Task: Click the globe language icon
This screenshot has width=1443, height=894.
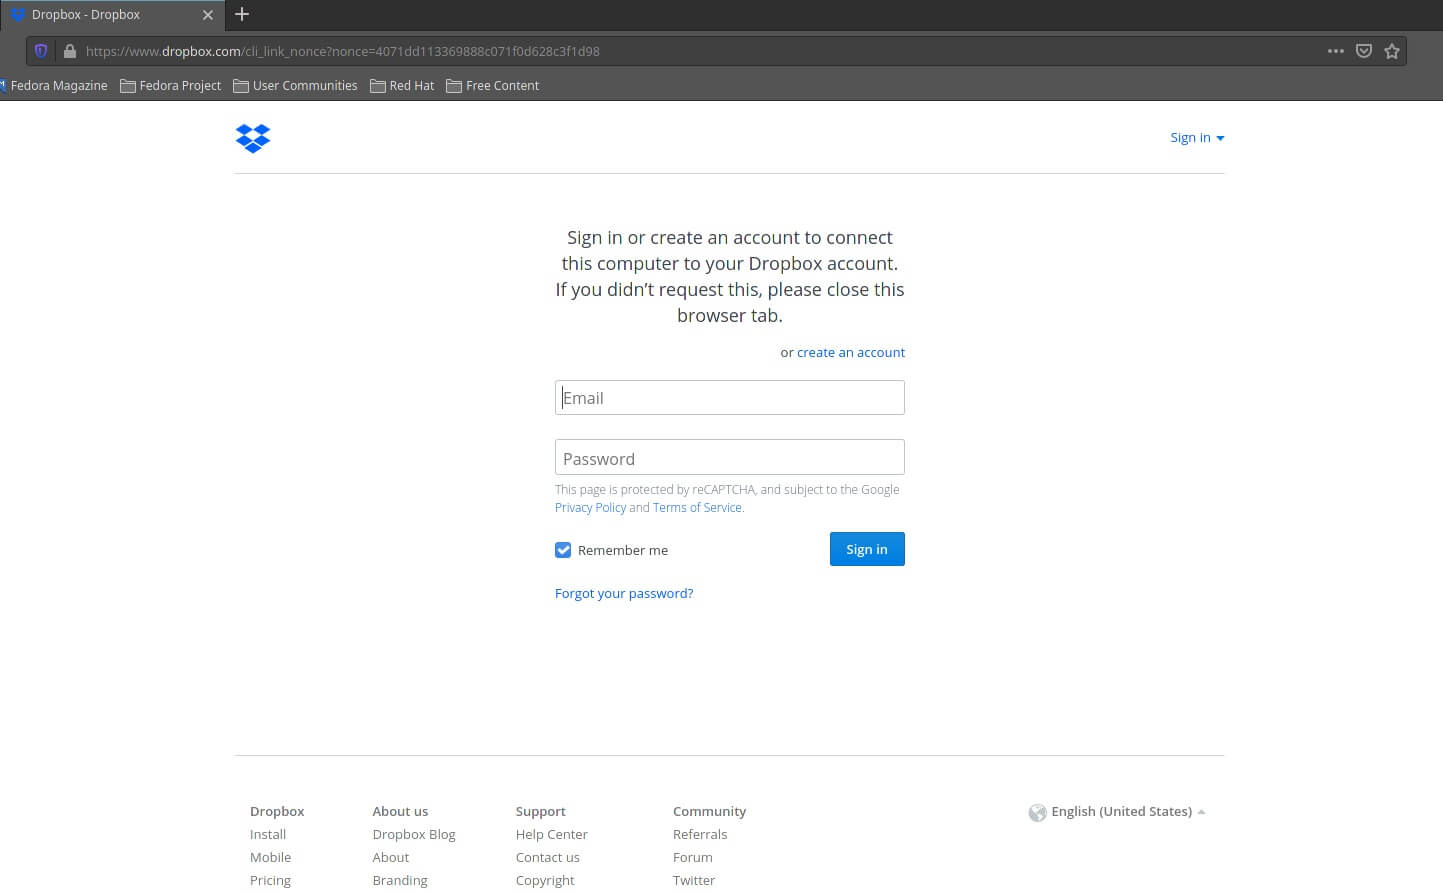Action: coord(1037,812)
